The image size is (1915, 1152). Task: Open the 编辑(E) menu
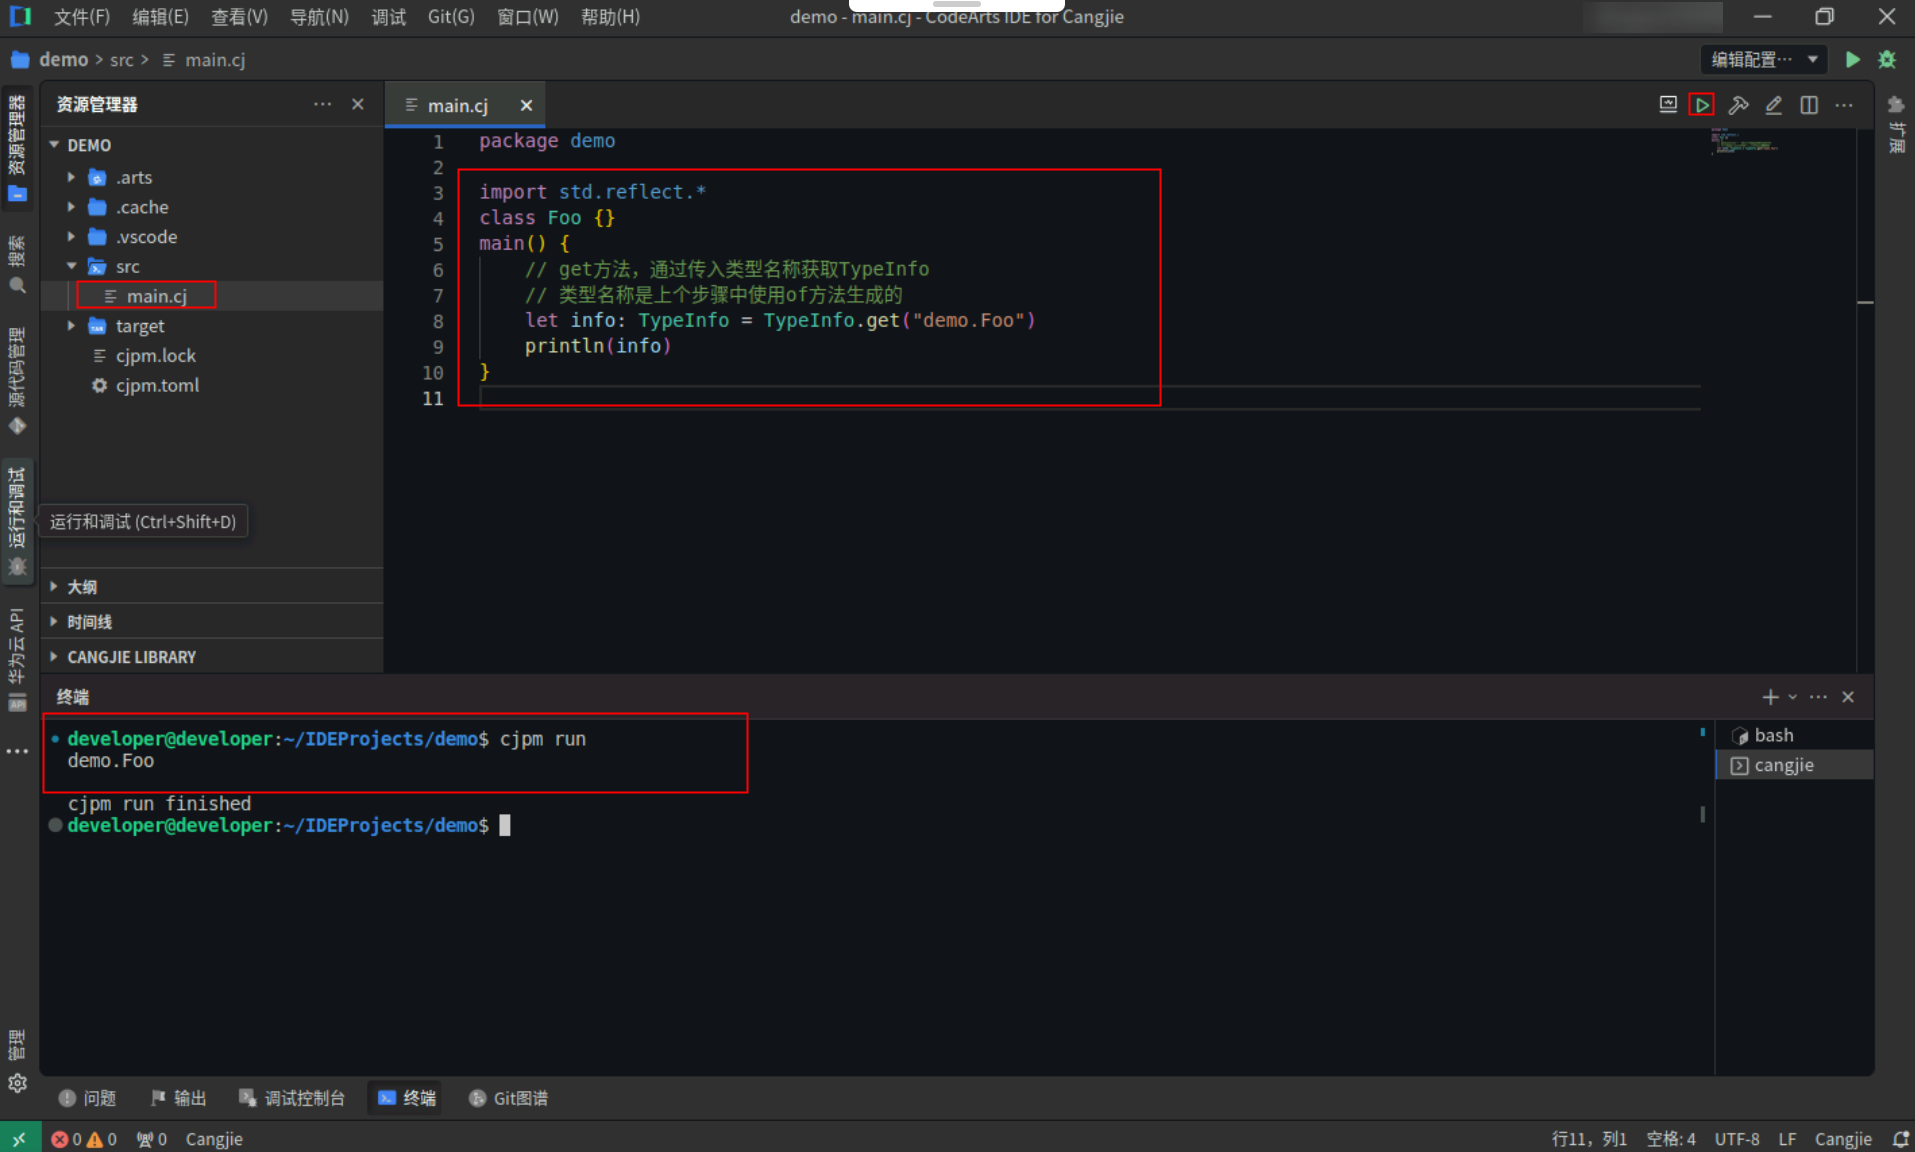pos(160,17)
